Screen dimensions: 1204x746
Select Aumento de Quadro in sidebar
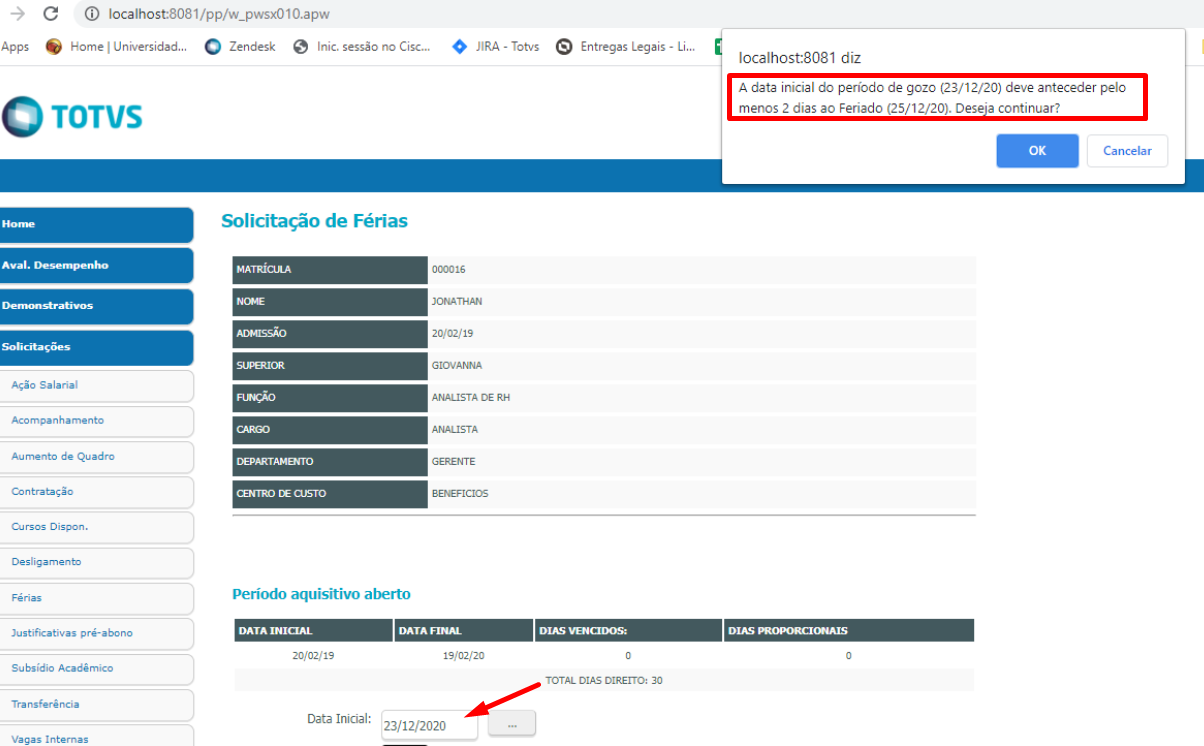[x=96, y=456]
